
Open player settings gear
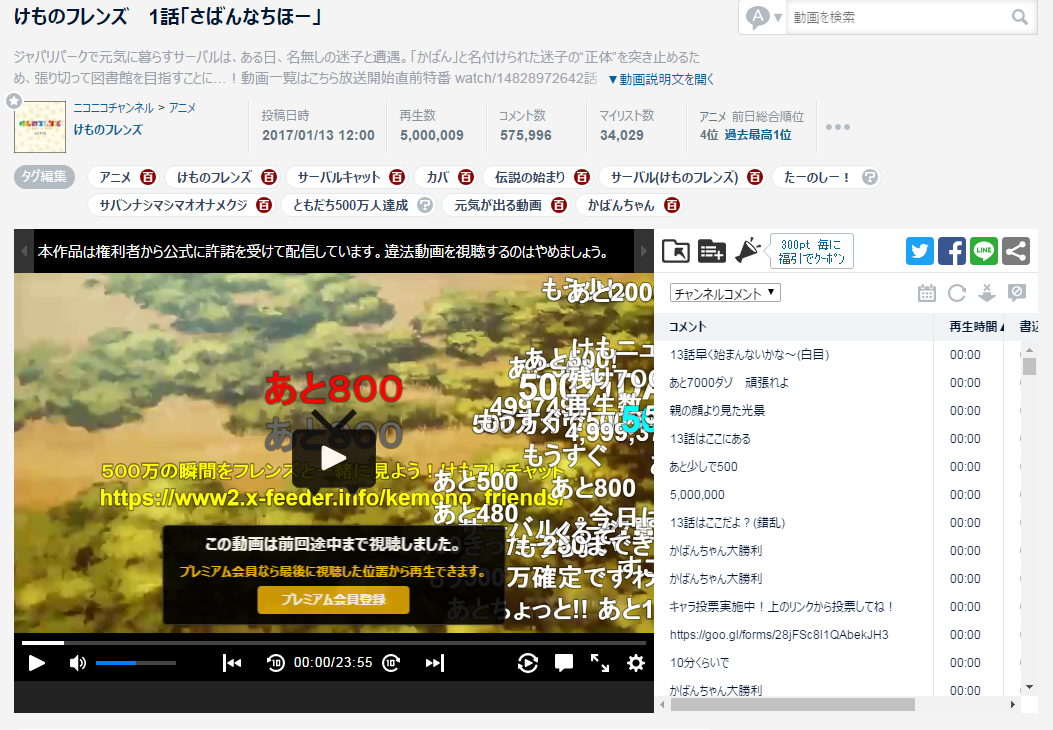pyautogui.click(x=636, y=664)
